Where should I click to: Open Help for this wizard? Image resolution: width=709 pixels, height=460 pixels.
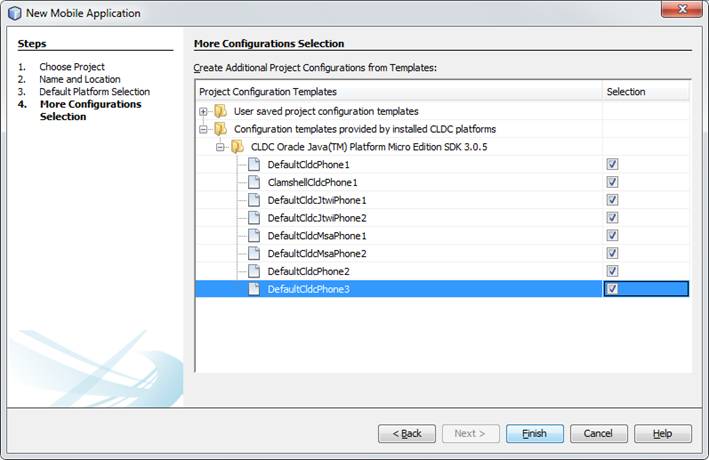(x=662, y=434)
